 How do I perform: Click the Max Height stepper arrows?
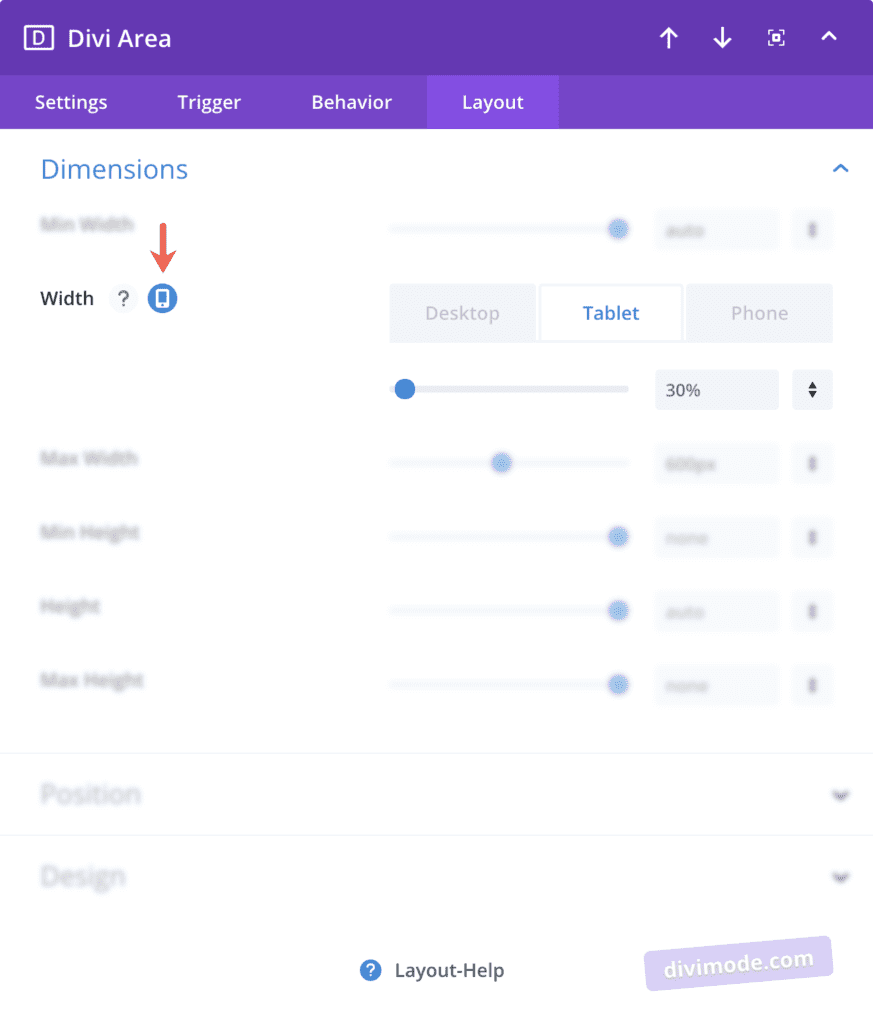[x=812, y=685]
